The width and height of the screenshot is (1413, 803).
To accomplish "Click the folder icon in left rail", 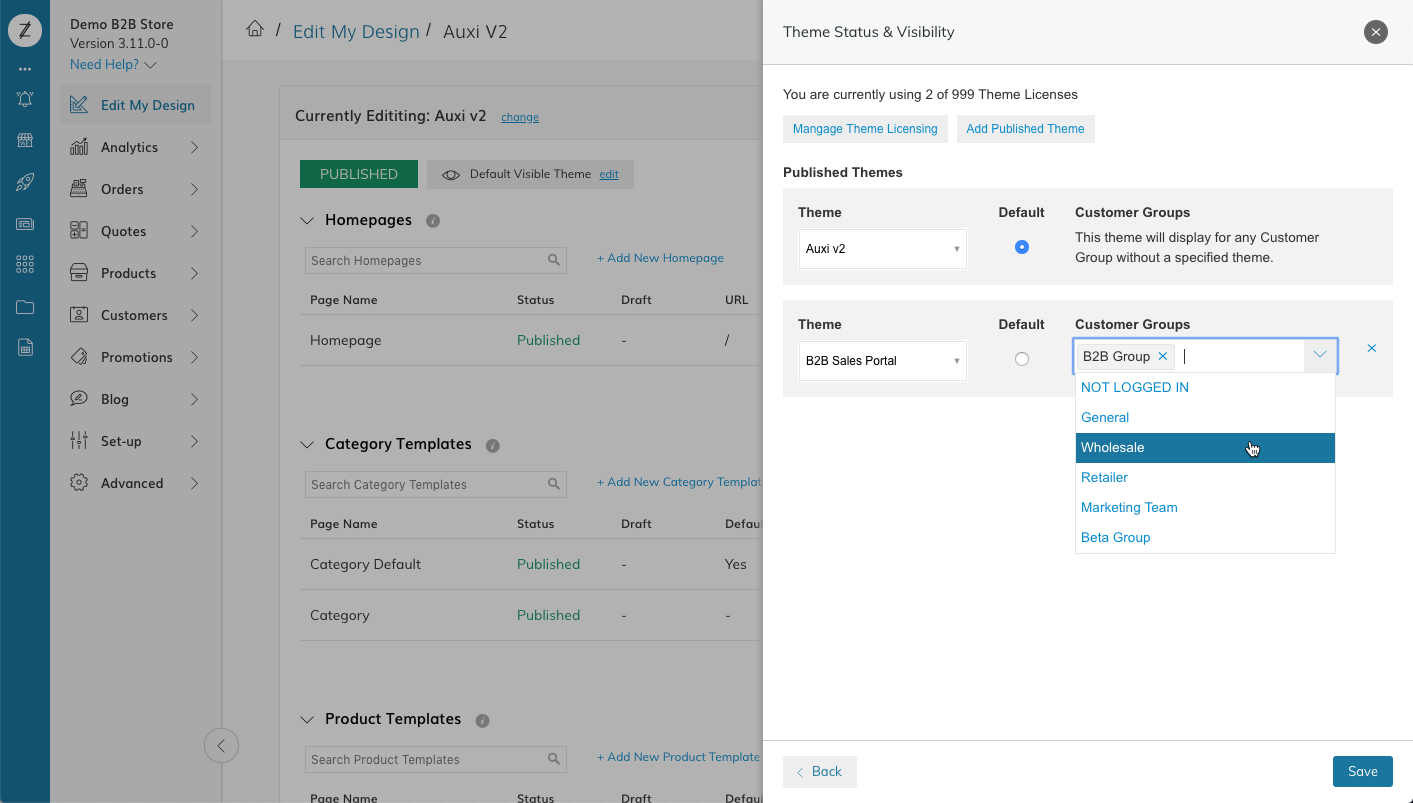I will coord(25,307).
